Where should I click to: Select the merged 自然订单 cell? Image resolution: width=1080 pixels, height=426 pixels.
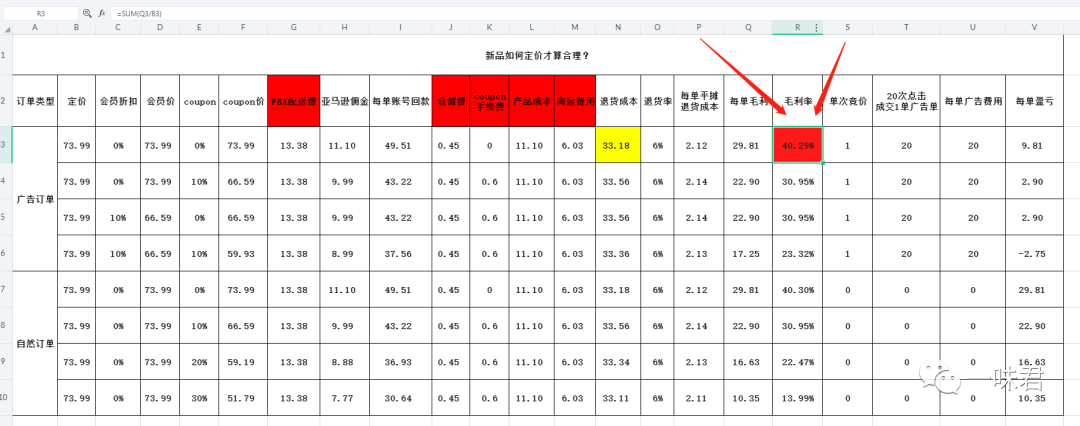pos(34,343)
